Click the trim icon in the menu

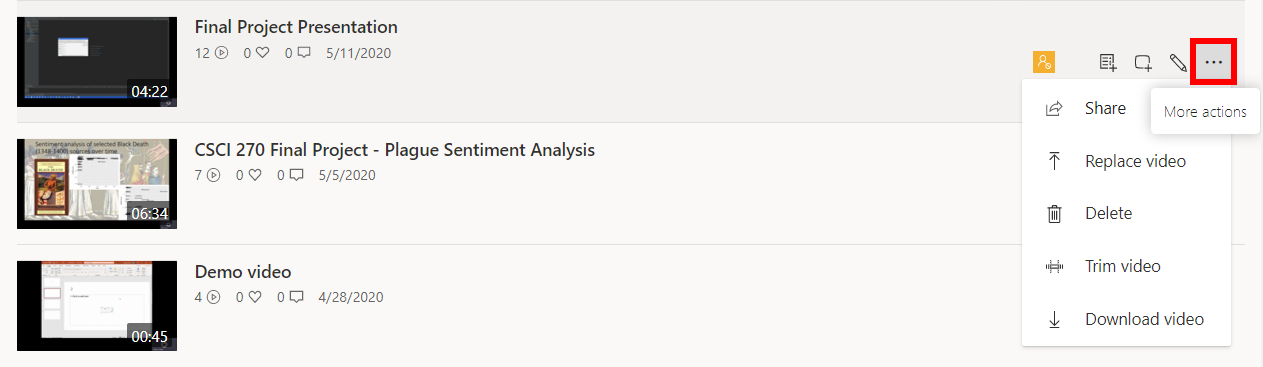pos(1054,266)
